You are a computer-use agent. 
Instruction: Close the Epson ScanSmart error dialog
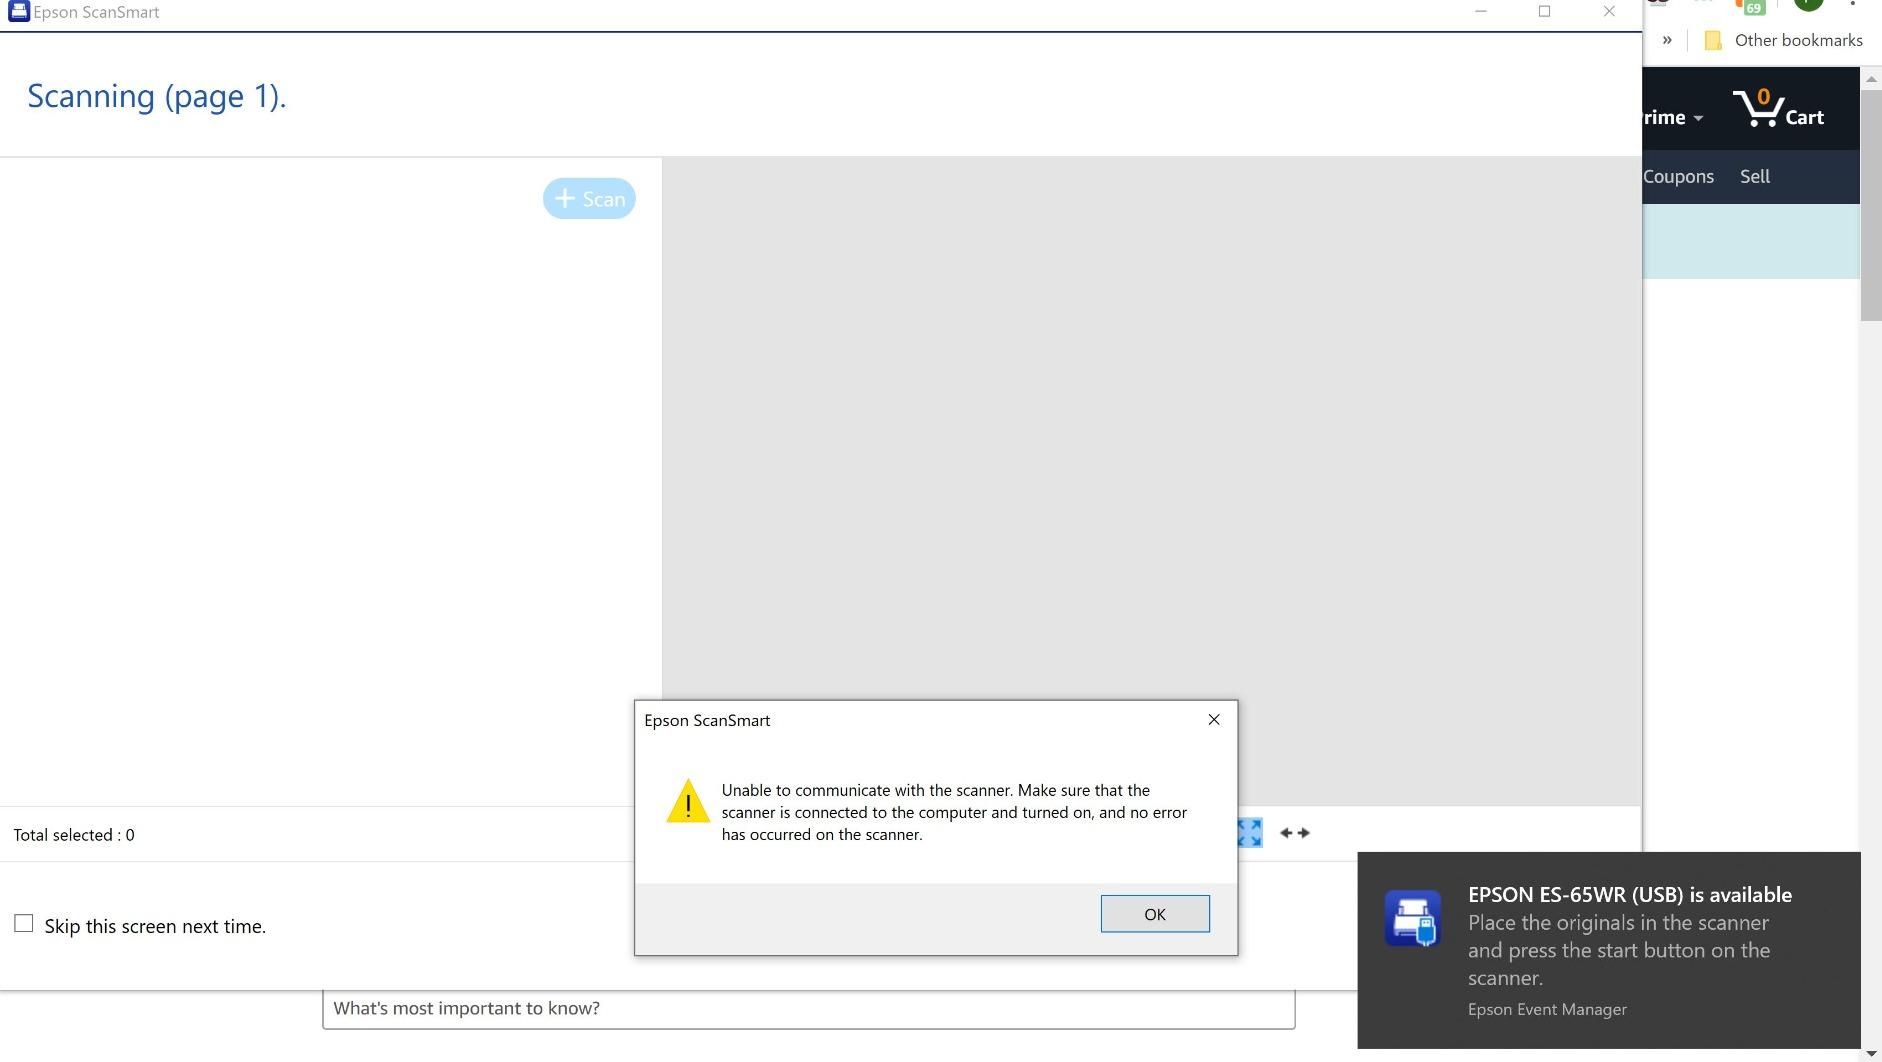(x=1214, y=720)
